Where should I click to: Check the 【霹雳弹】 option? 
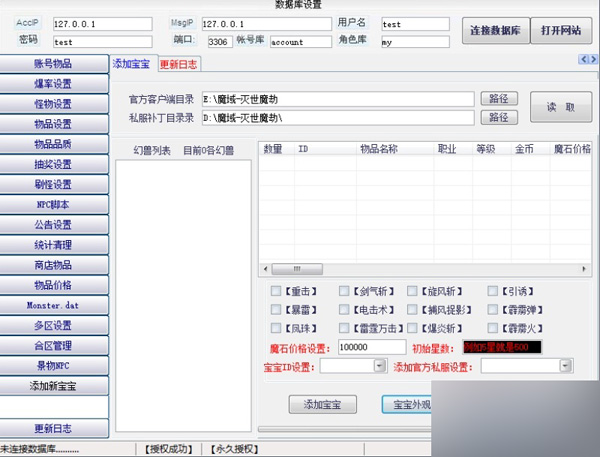[x=494, y=309]
